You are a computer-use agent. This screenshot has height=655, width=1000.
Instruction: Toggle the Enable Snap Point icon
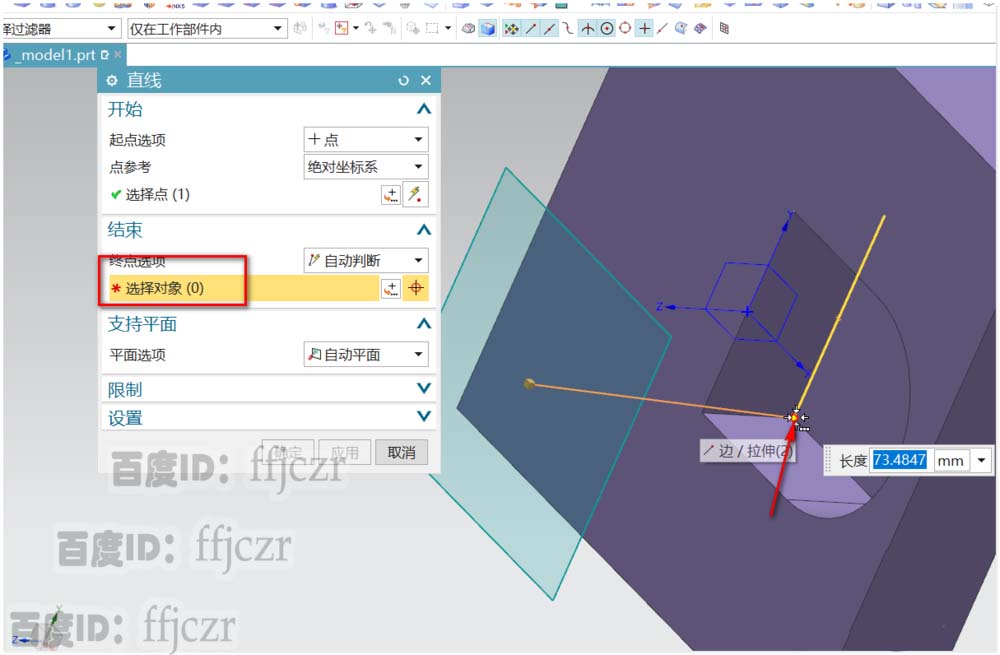pos(511,29)
